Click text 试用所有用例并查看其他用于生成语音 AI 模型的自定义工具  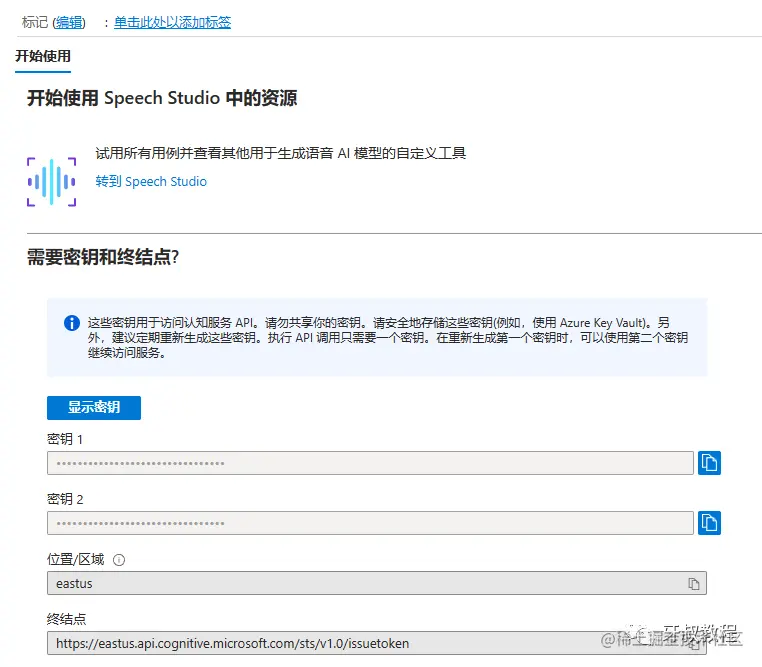pos(281,154)
